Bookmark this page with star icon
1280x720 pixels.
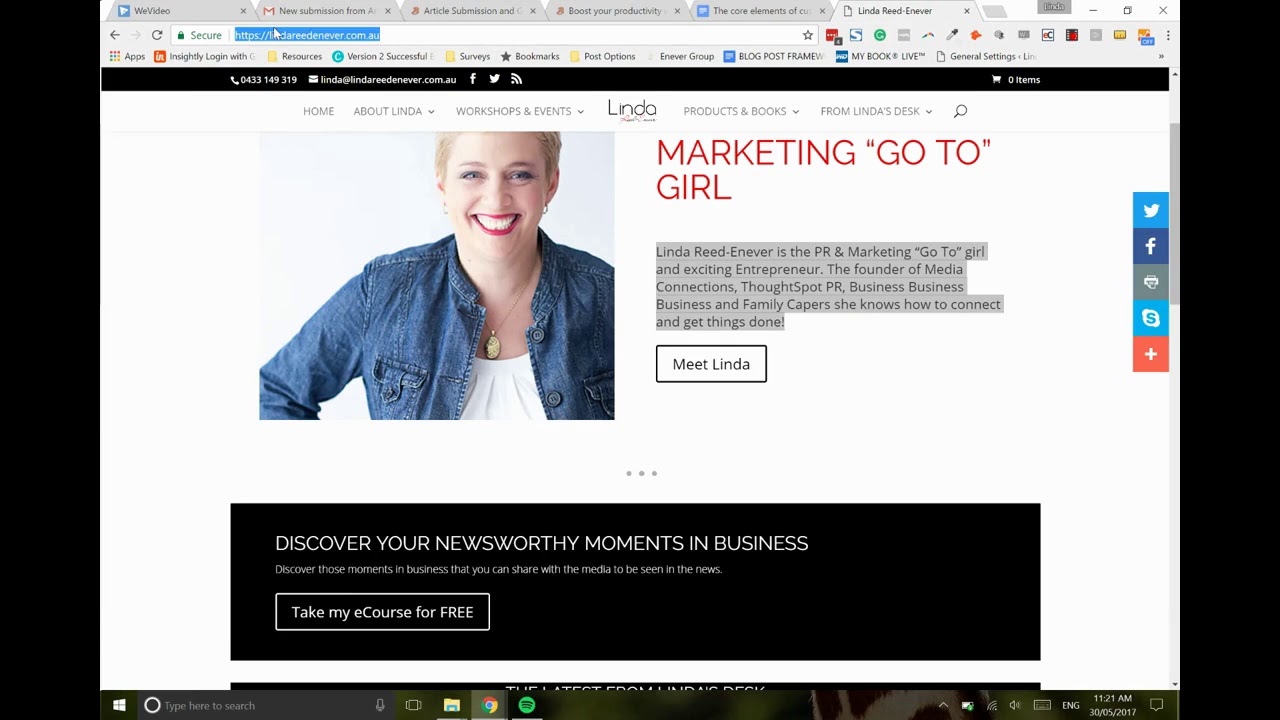tap(808, 35)
